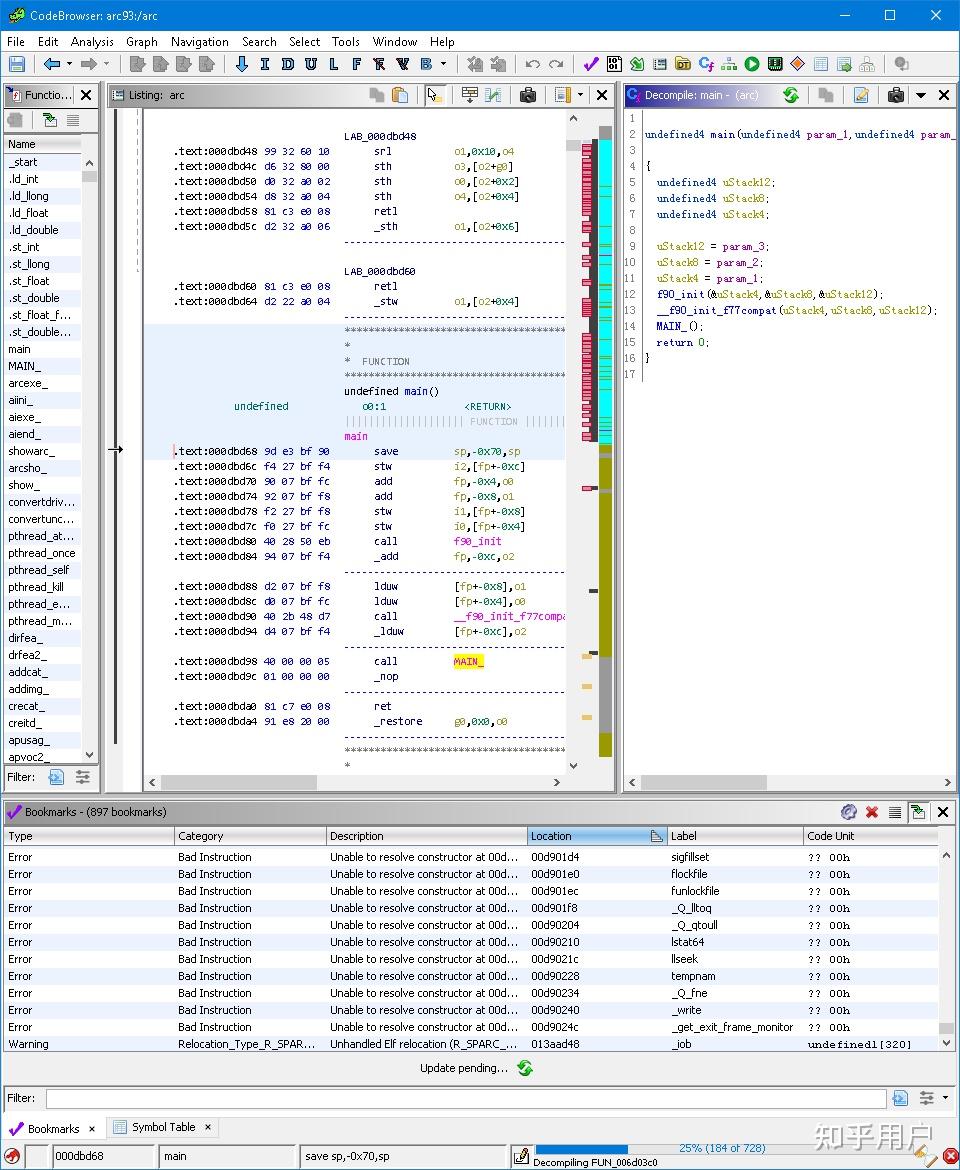Open the Analysis menu
960x1170 pixels.
(x=92, y=42)
